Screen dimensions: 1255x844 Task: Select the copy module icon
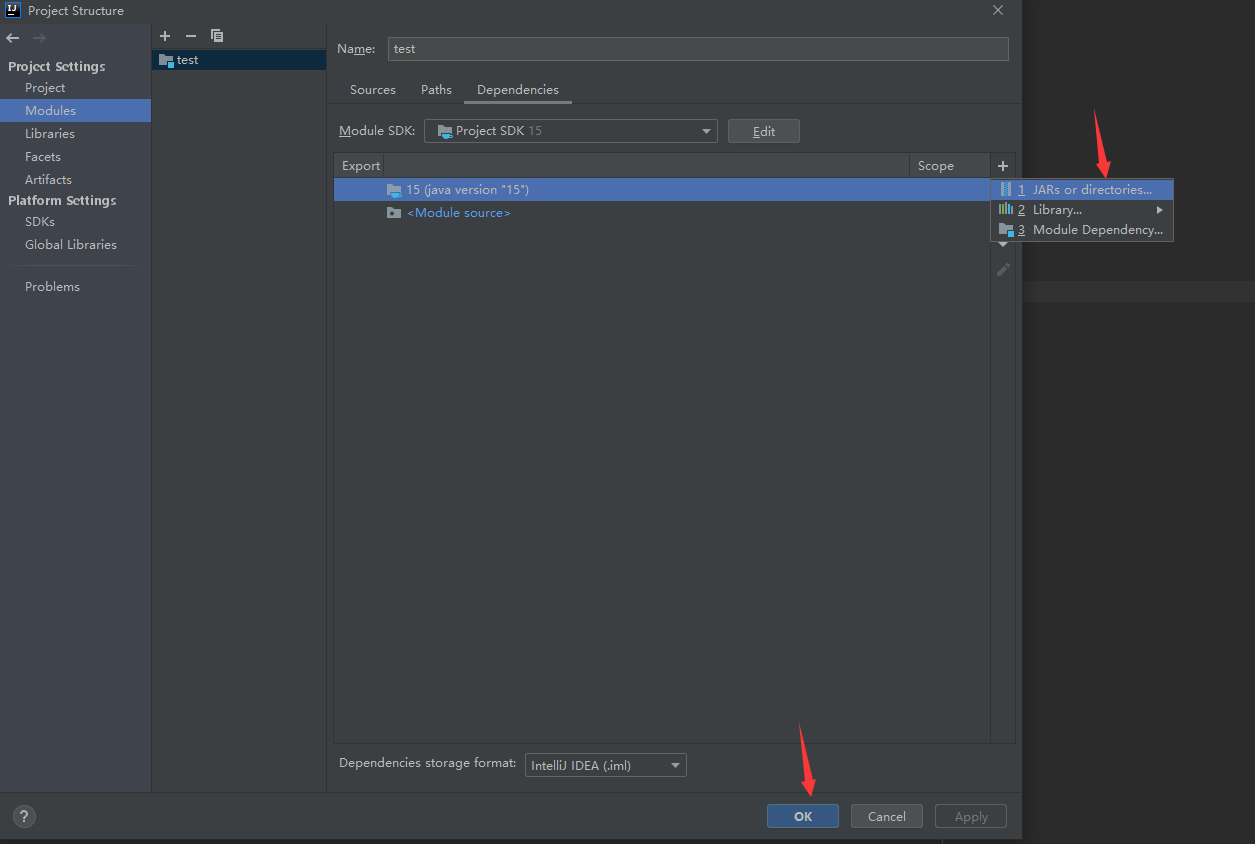[217, 36]
